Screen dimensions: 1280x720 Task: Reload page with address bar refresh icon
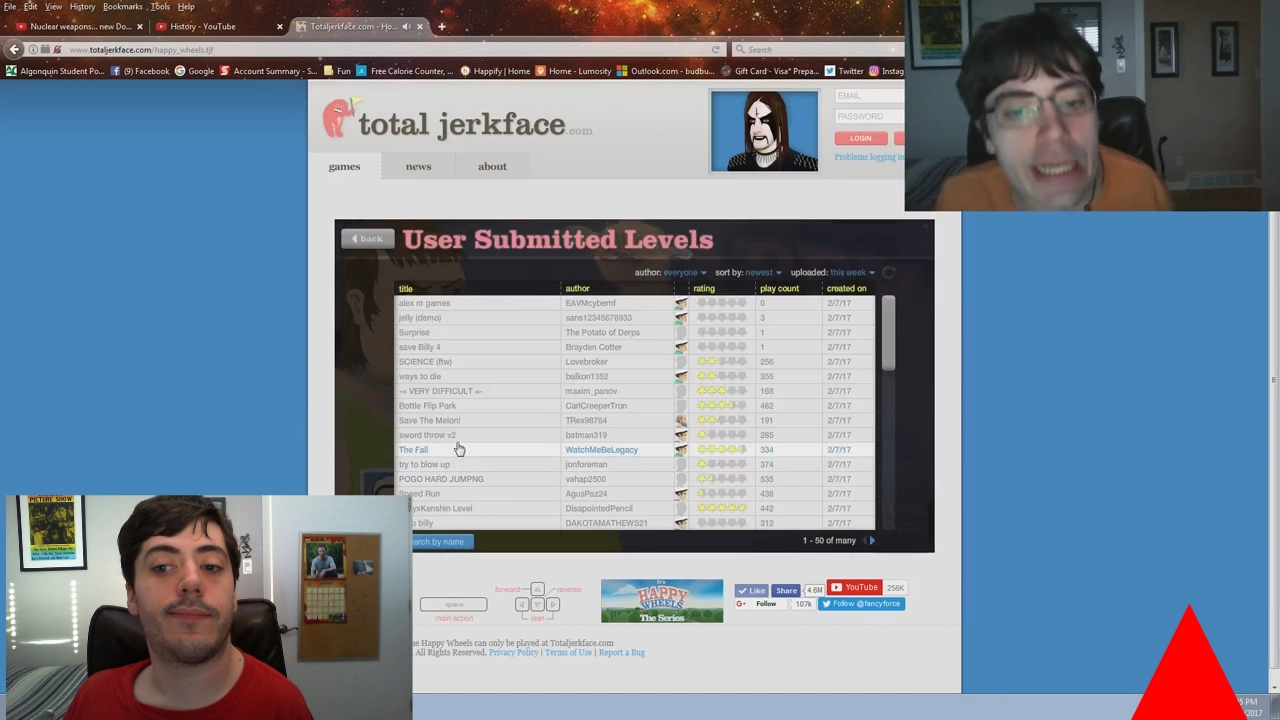(715, 49)
